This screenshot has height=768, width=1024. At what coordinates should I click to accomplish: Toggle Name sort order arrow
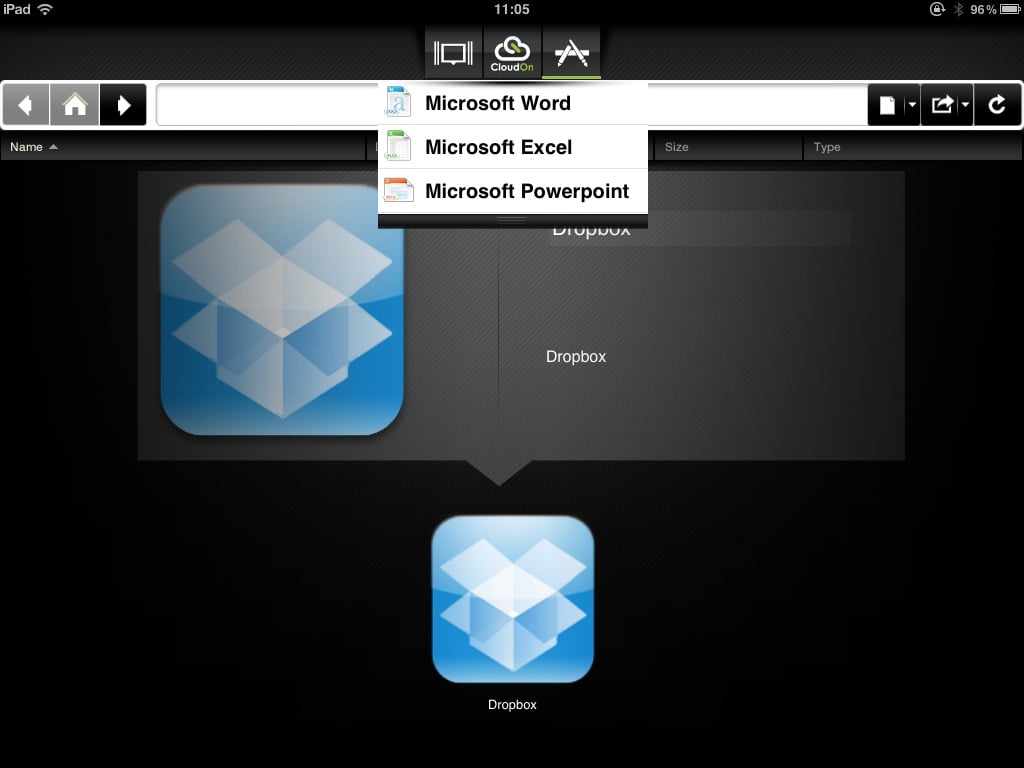pyautogui.click(x=54, y=147)
